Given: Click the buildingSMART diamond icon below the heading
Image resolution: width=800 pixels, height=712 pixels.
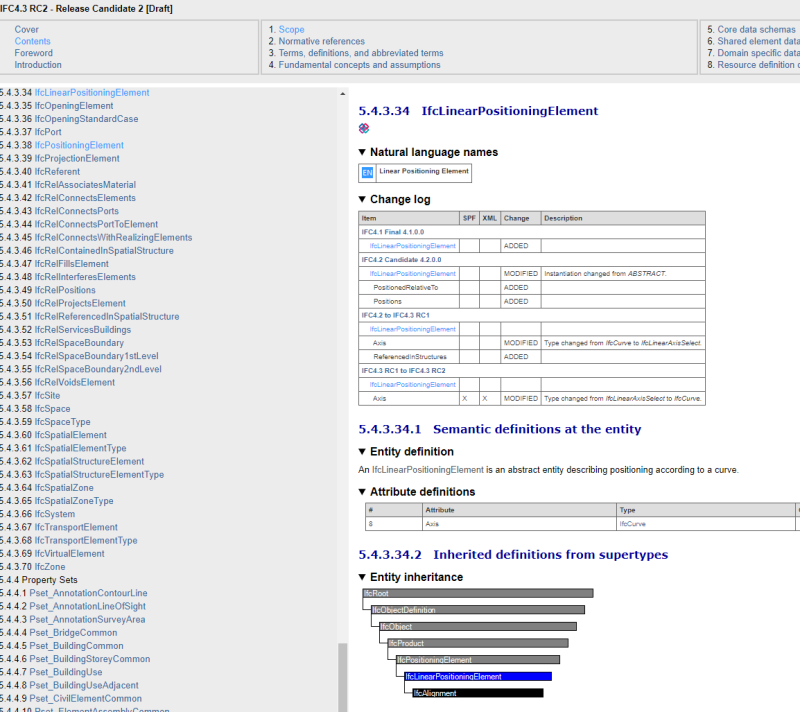Looking at the screenshot, I should (363, 128).
